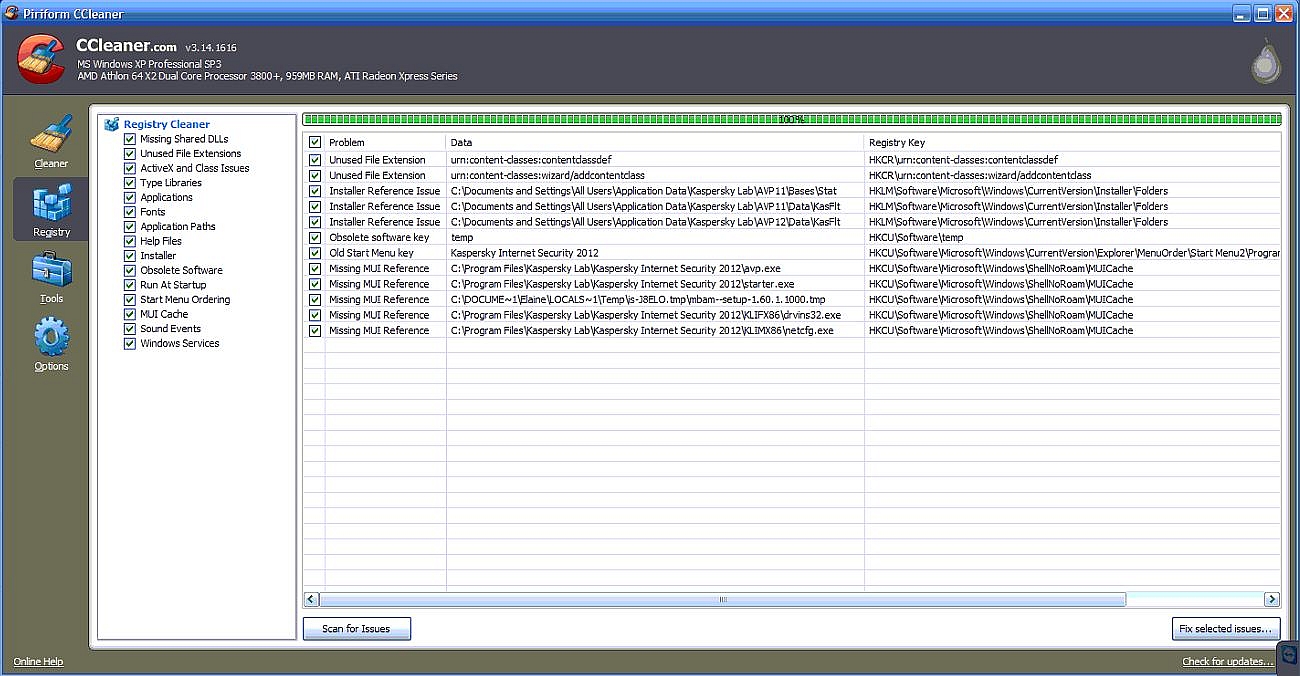Image resolution: width=1300 pixels, height=676 pixels.
Task: Click Fix selected issues button
Action: coord(1225,628)
